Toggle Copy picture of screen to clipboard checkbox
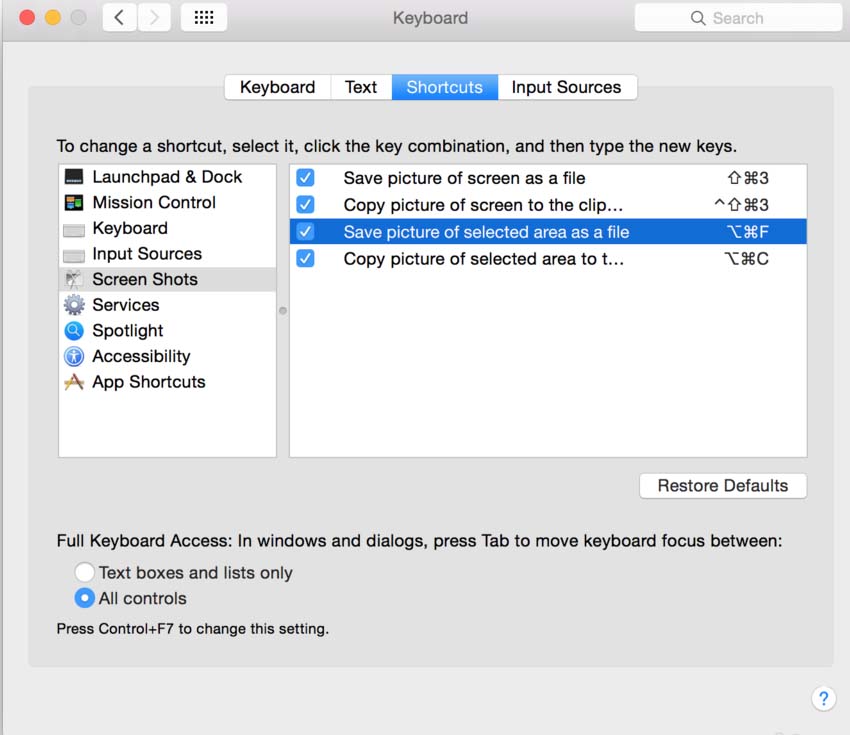 click(x=306, y=205)
